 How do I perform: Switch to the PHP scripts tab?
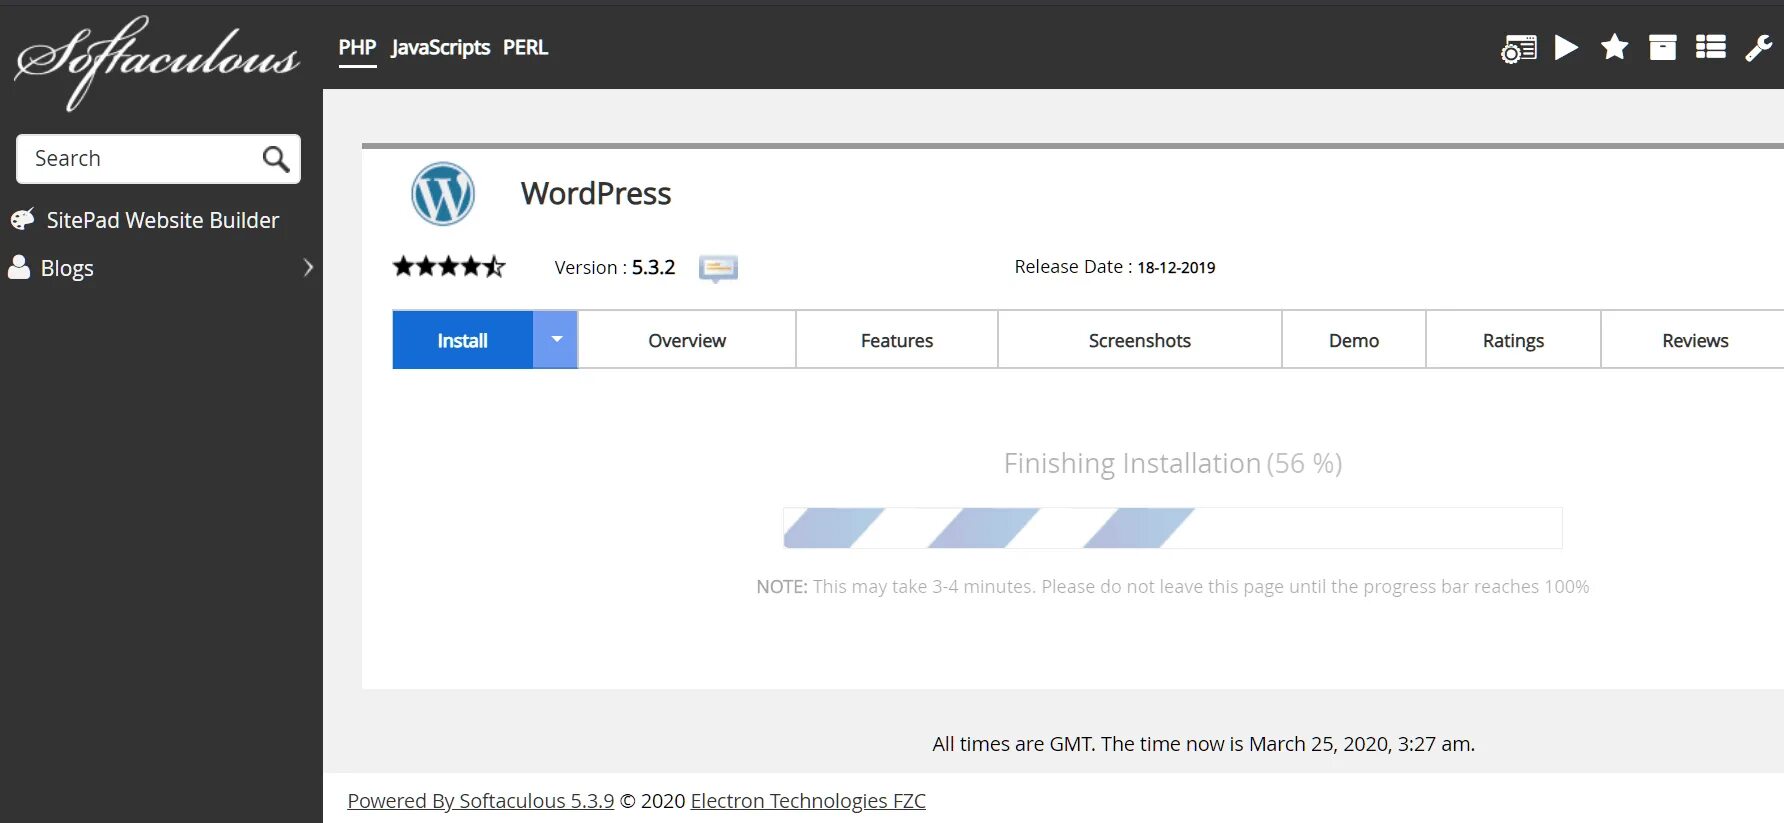[357, 47]
